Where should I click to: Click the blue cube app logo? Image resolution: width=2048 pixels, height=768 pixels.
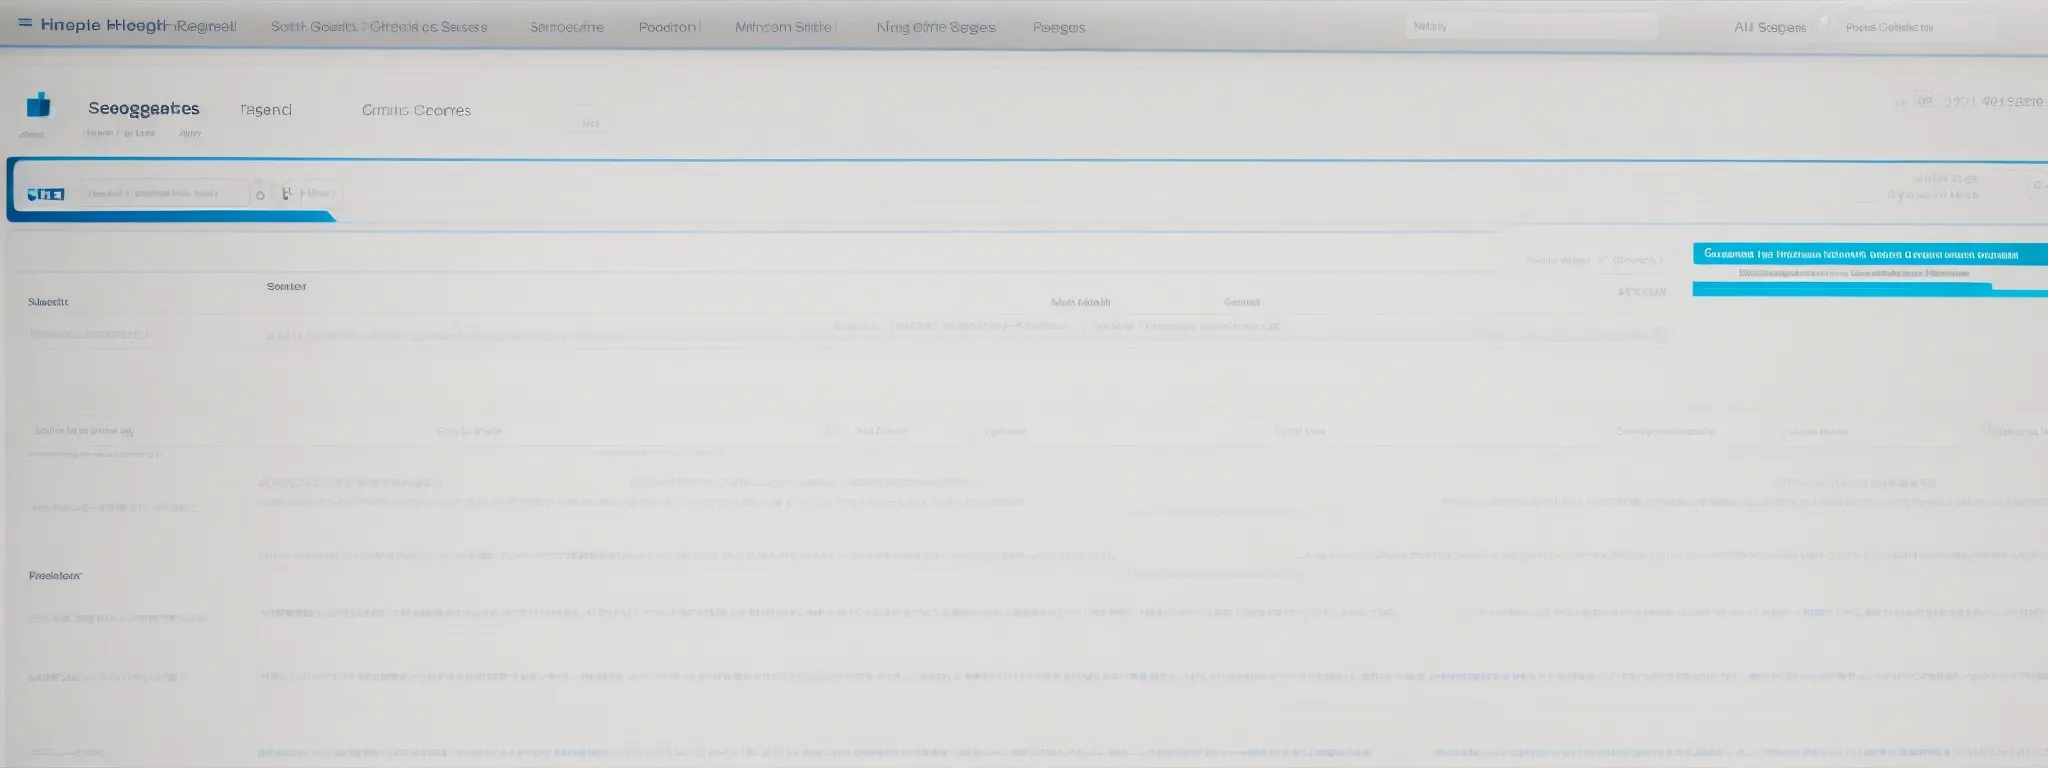click(x=39, y=105)
